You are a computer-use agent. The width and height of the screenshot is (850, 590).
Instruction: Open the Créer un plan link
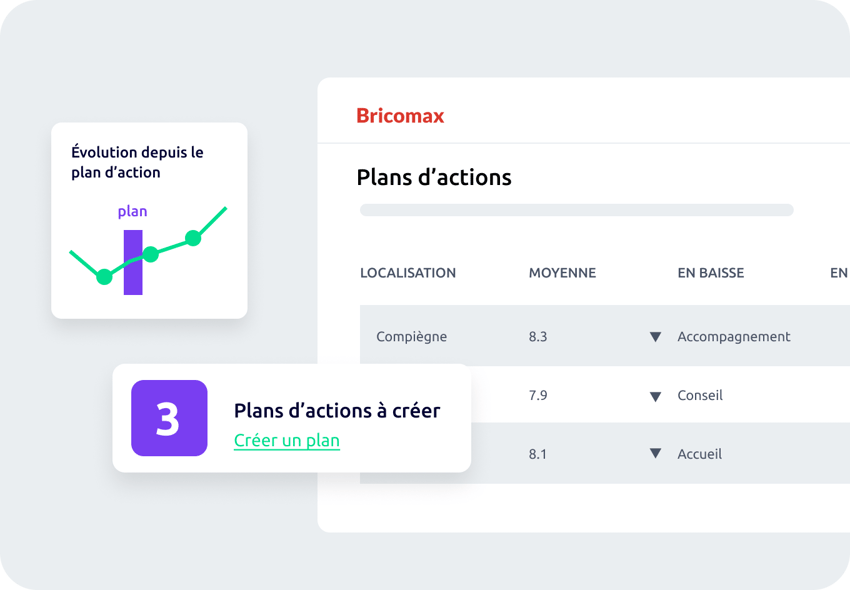(287, 440)
